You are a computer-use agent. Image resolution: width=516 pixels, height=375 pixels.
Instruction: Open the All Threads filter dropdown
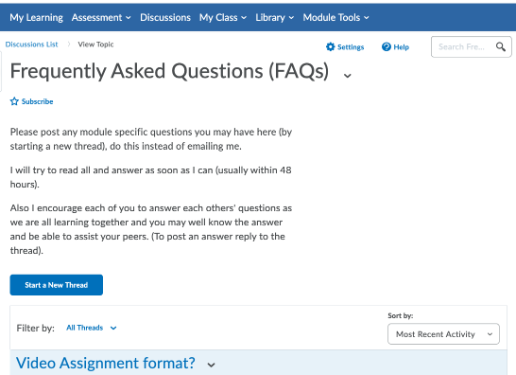91,328
